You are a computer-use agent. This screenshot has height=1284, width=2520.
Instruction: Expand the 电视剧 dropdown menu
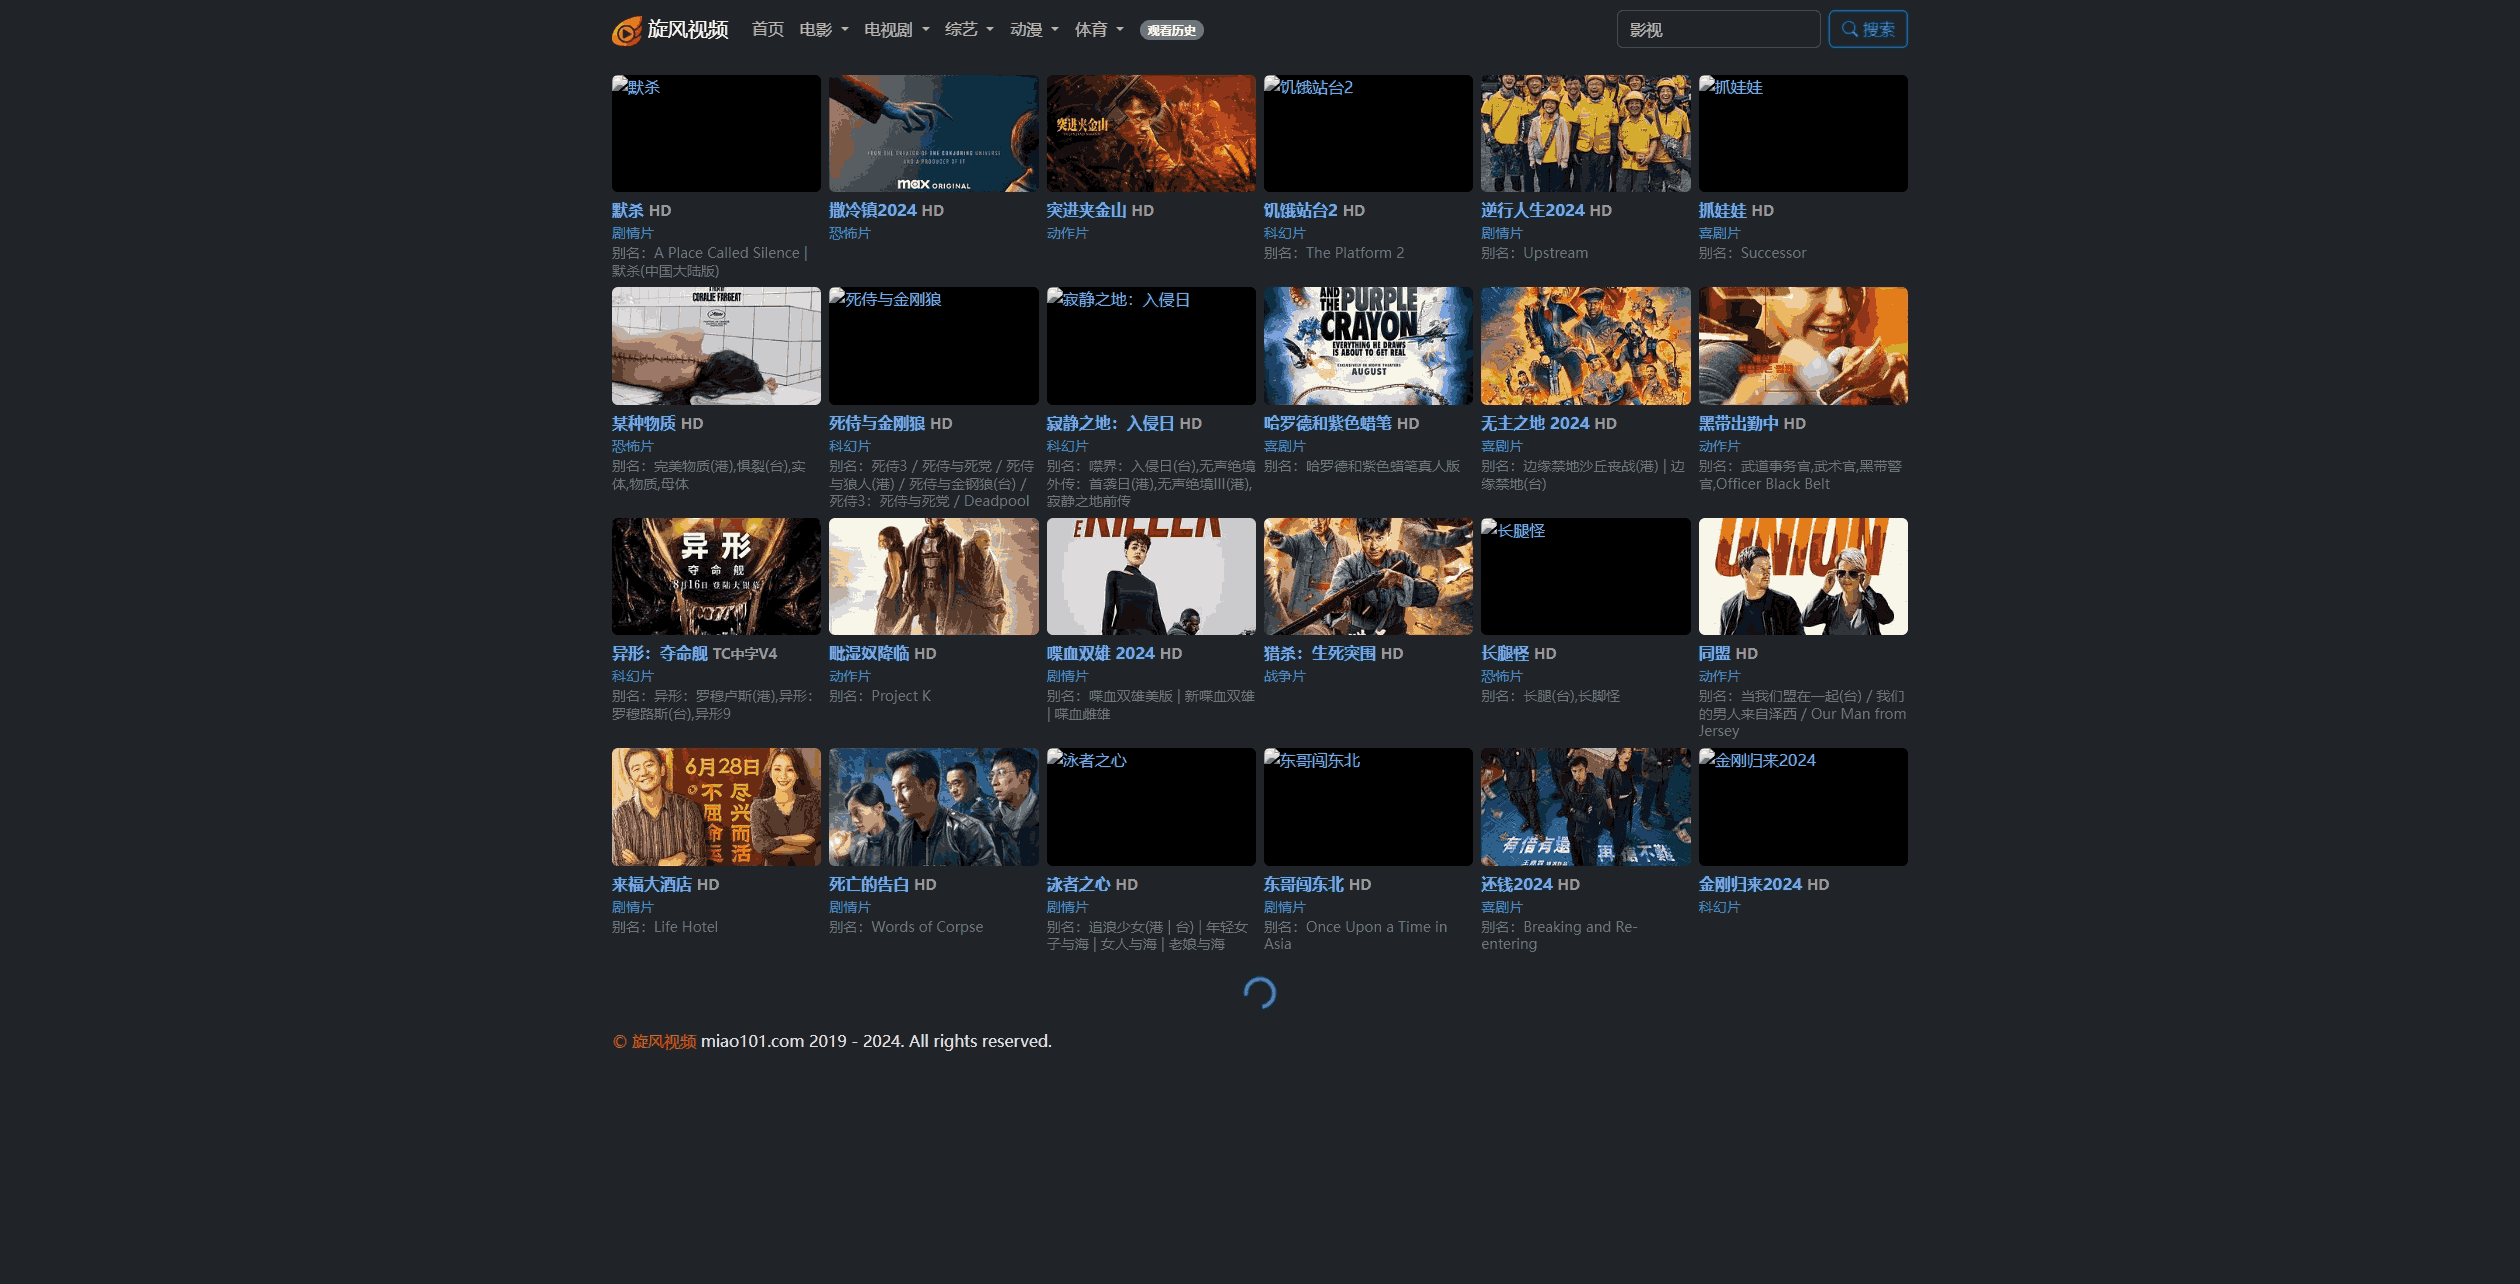[897, 30]
